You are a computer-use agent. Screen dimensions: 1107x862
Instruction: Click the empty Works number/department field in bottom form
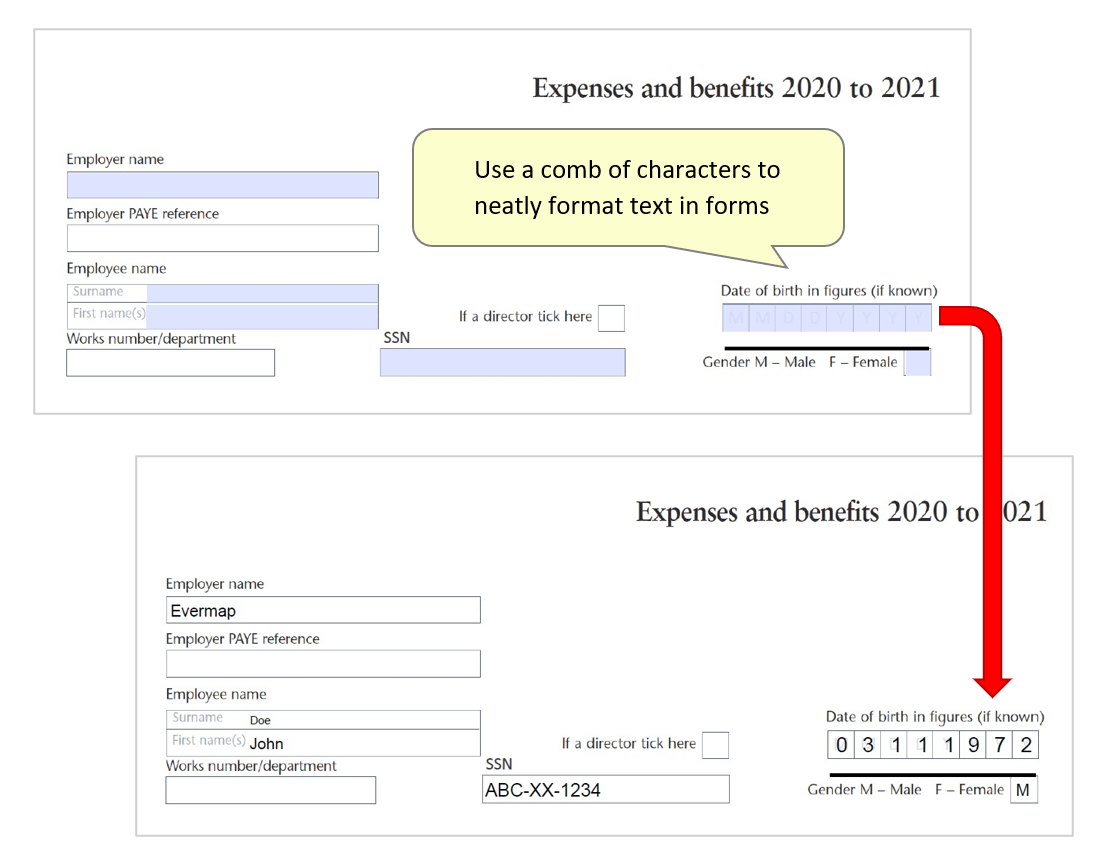coord(270,790)
